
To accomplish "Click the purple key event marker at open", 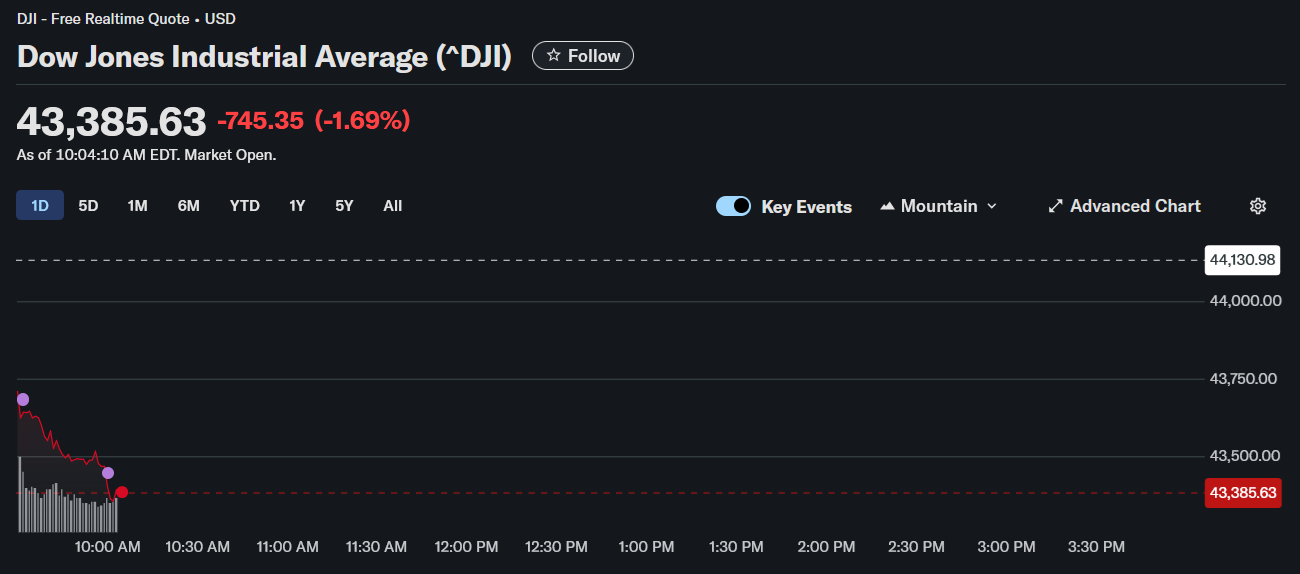I will click(22, 399).
